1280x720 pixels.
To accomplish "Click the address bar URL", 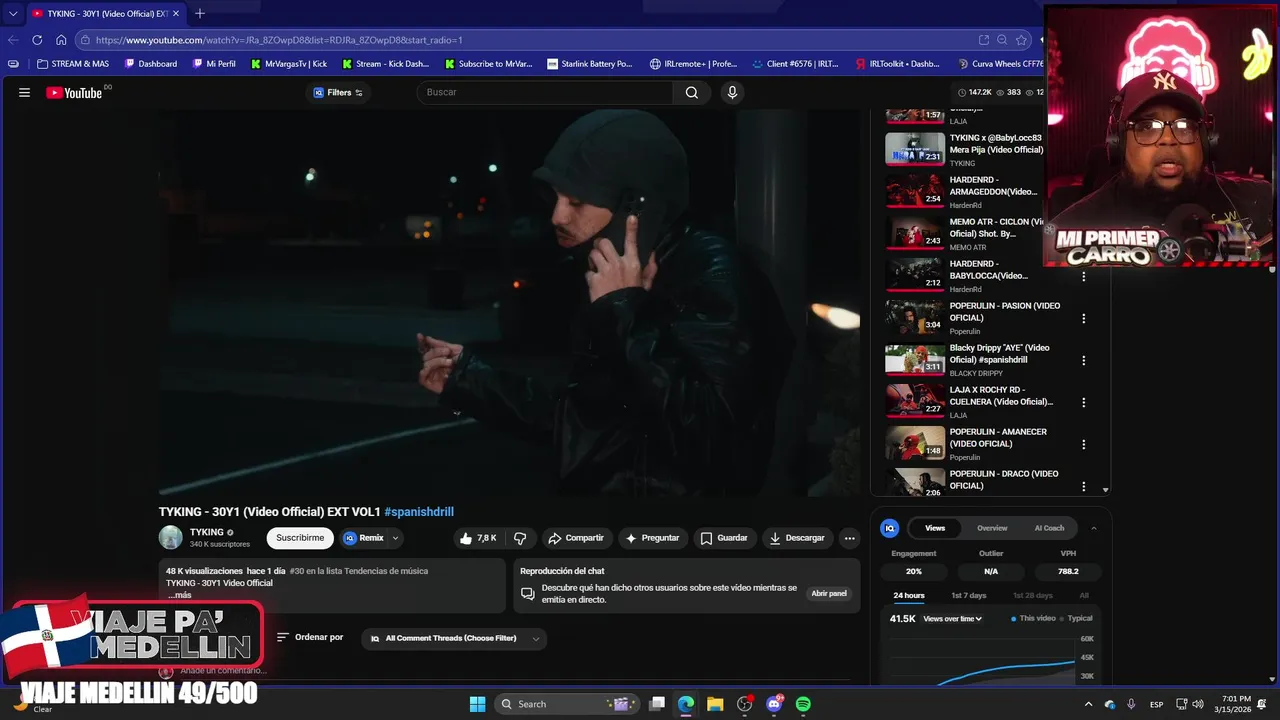I will tap(279, 40).
